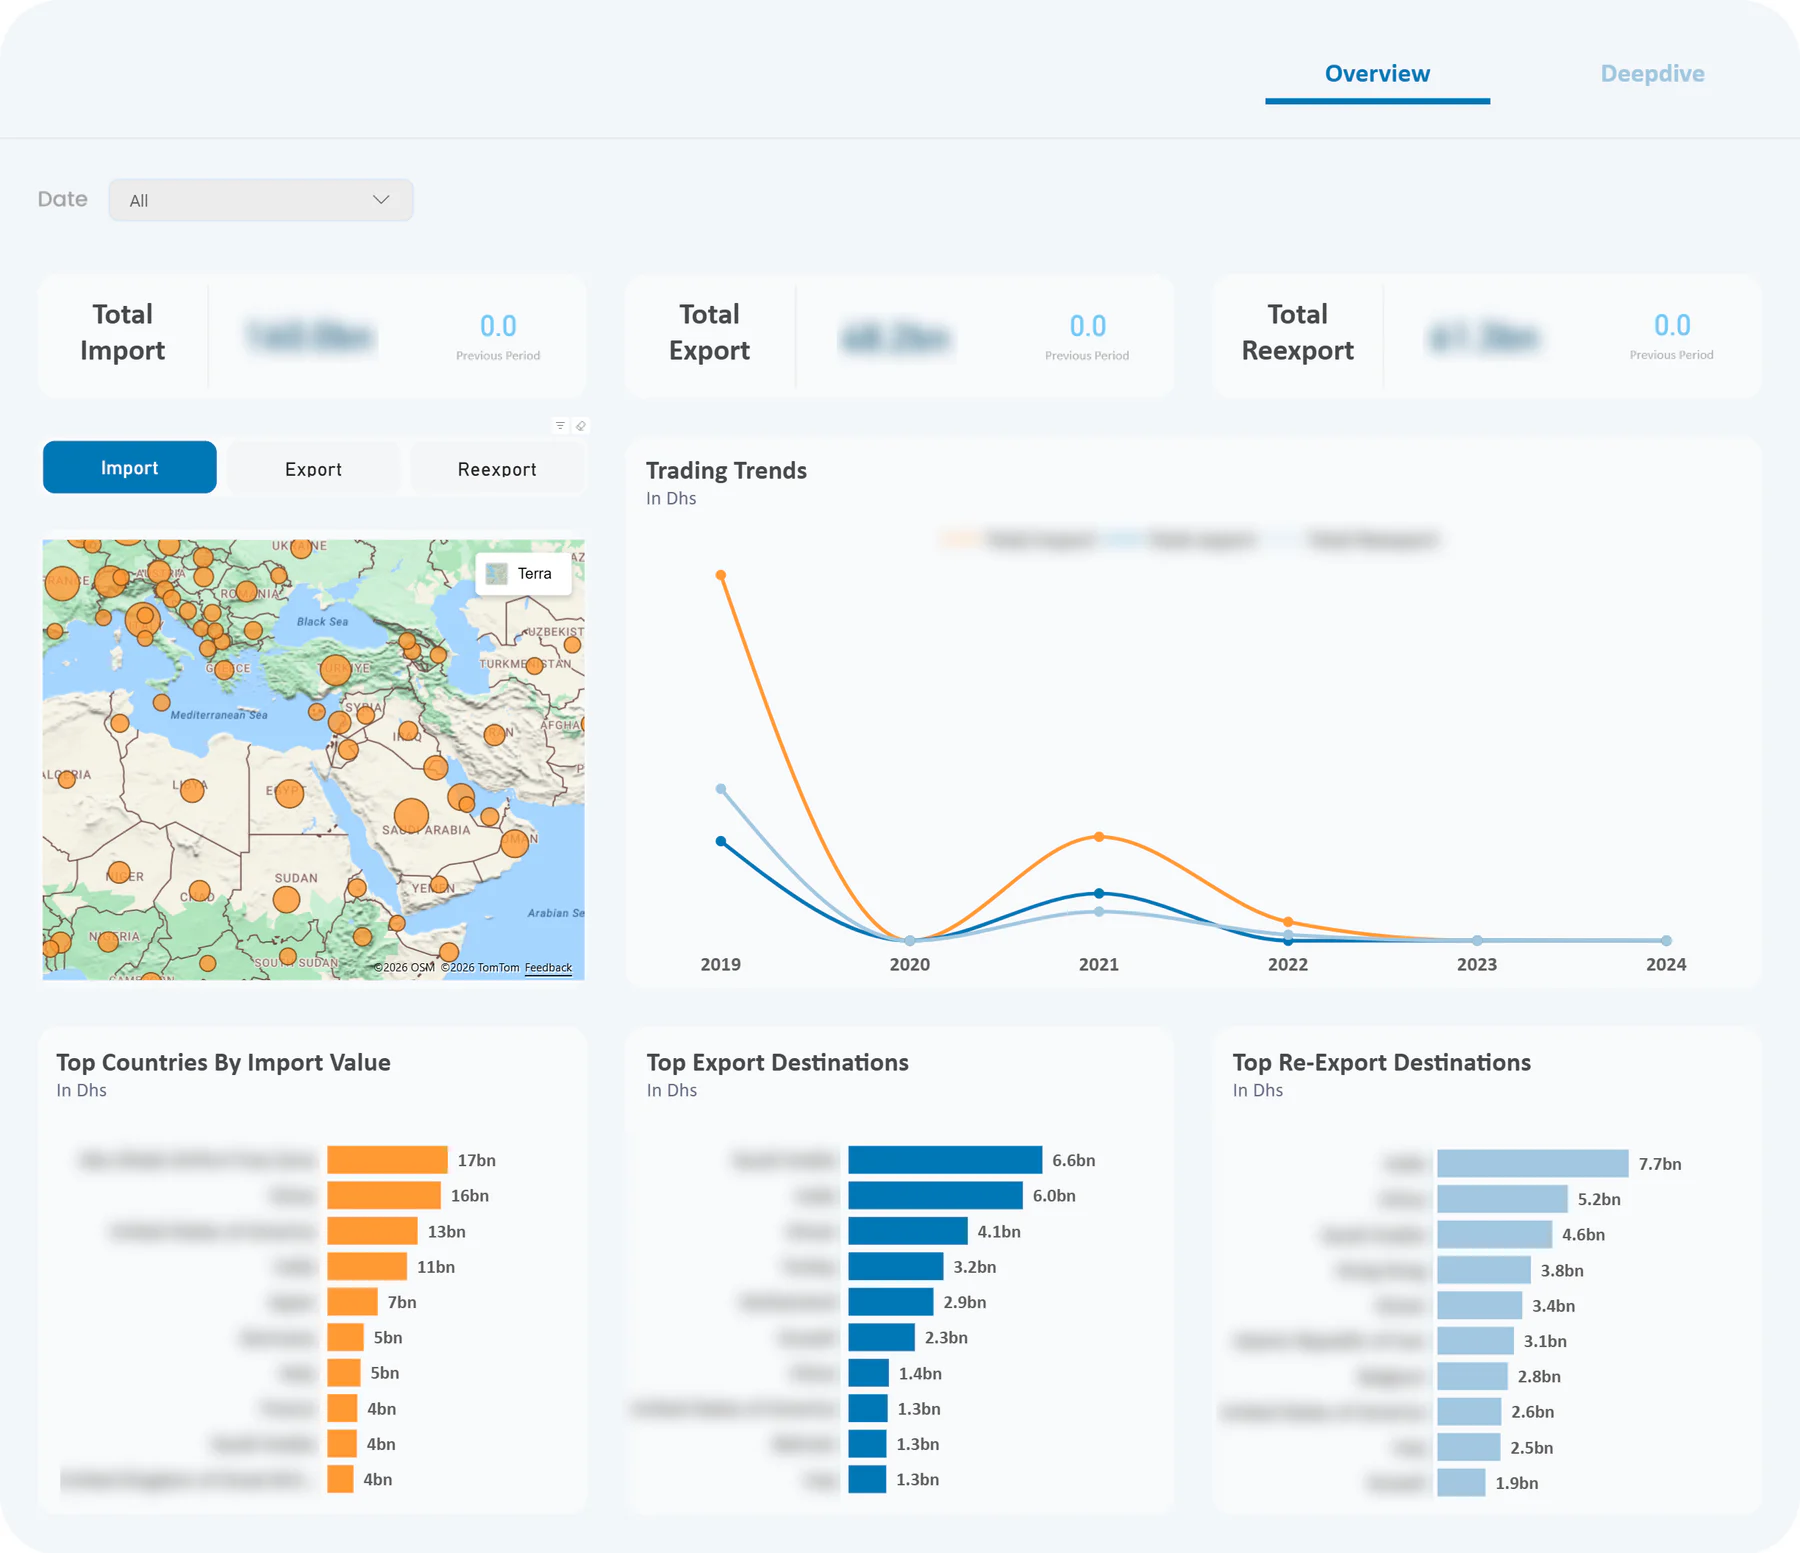The image size is (1800, 1553).
Task: Switch map view to Export
Action: tap(313, 469)
